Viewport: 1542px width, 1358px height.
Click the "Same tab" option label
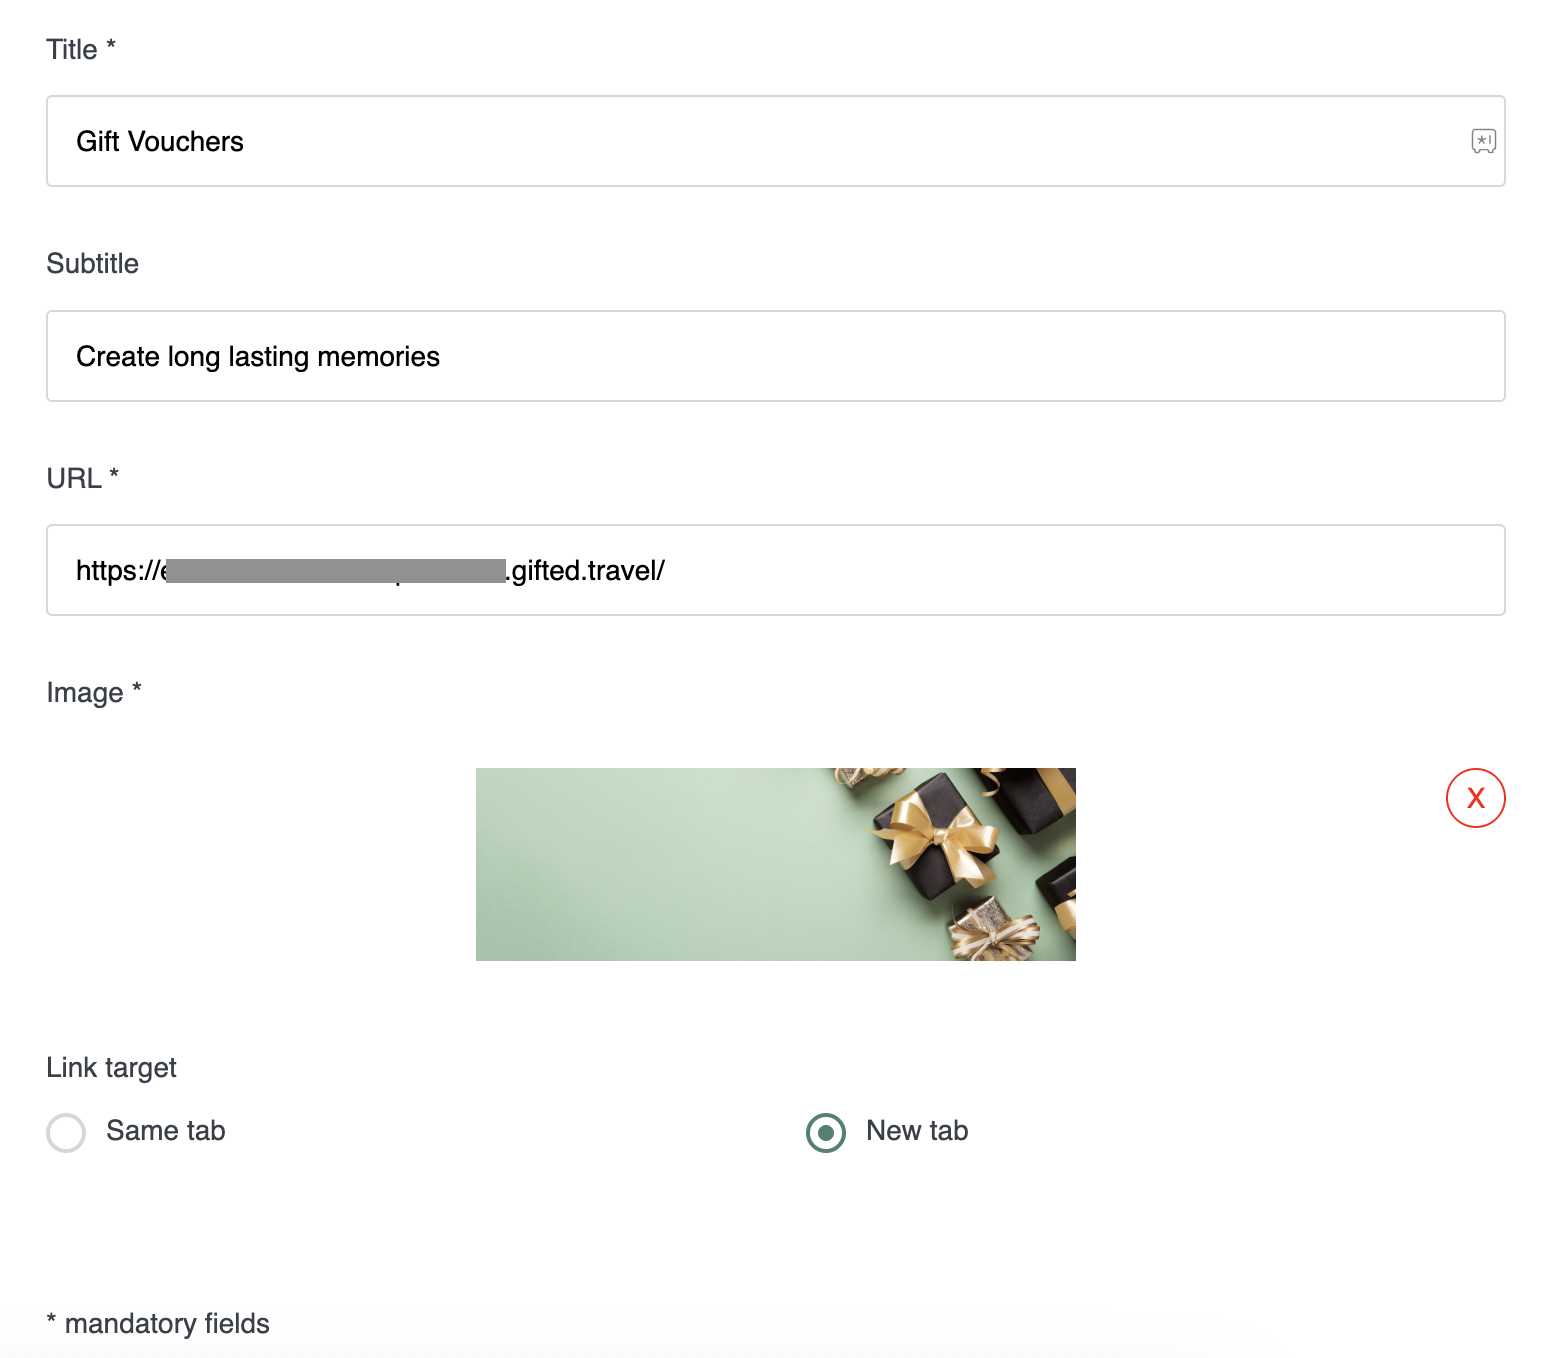coord(166,1131)
